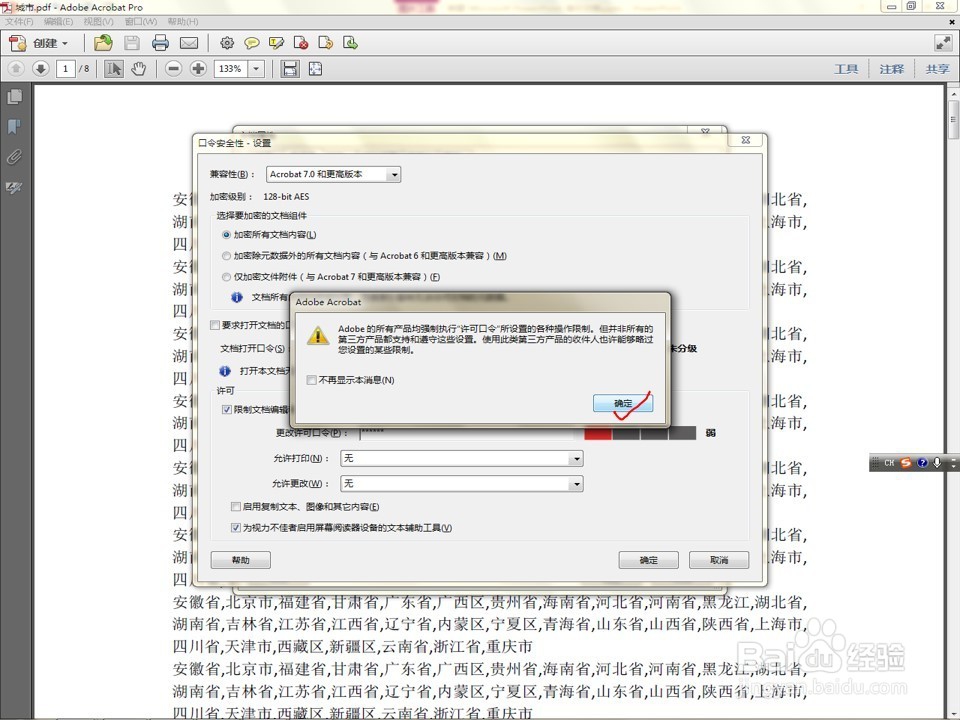Open the bookmarks panel

(x=14, y=127)
